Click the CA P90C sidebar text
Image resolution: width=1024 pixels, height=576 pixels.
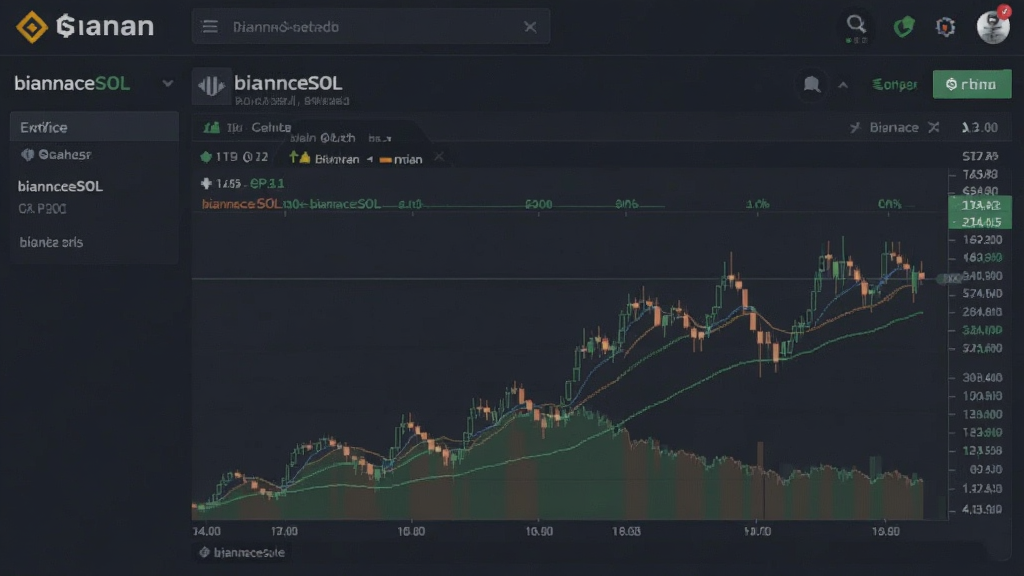42,209
